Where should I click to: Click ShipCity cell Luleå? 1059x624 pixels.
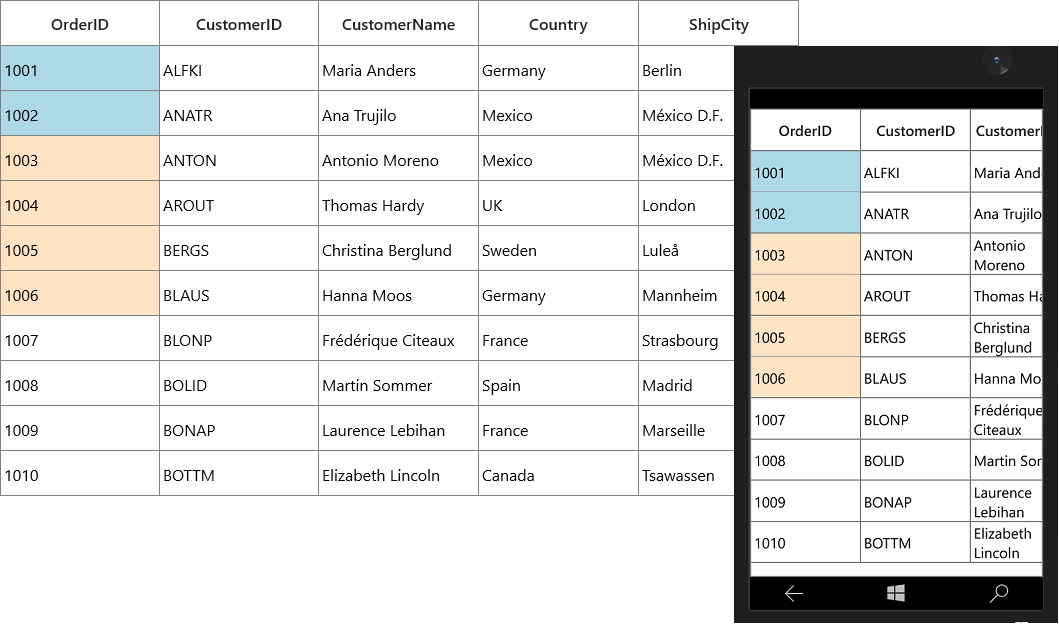click(x=686, y=249)
